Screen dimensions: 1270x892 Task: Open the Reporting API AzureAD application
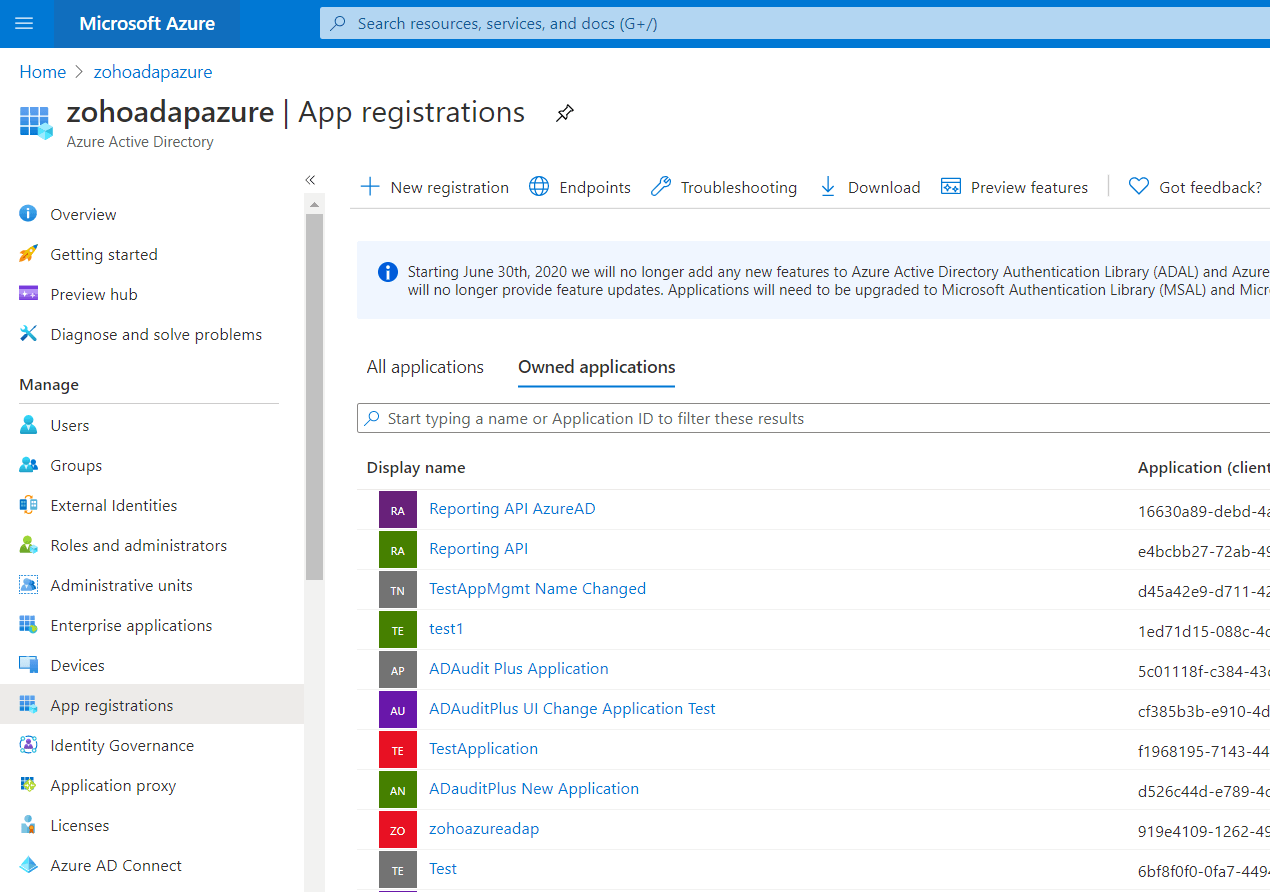pyautogui.click(x=512, y=509)
